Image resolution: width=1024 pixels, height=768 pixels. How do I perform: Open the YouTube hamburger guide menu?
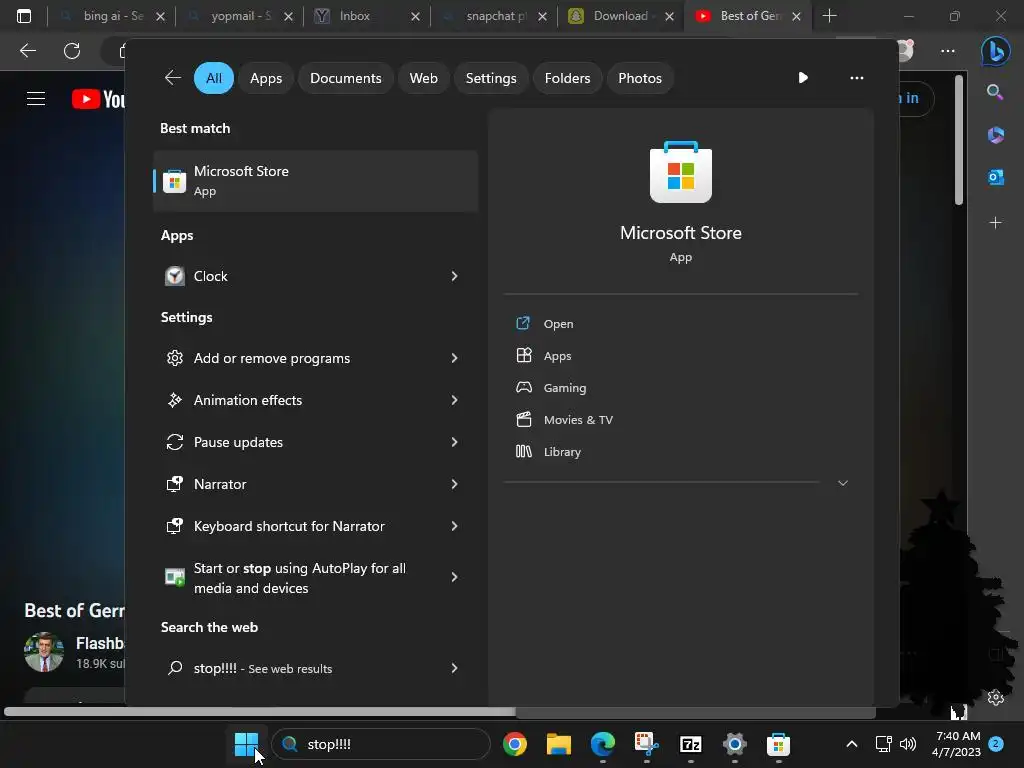(x=36, y=99)
